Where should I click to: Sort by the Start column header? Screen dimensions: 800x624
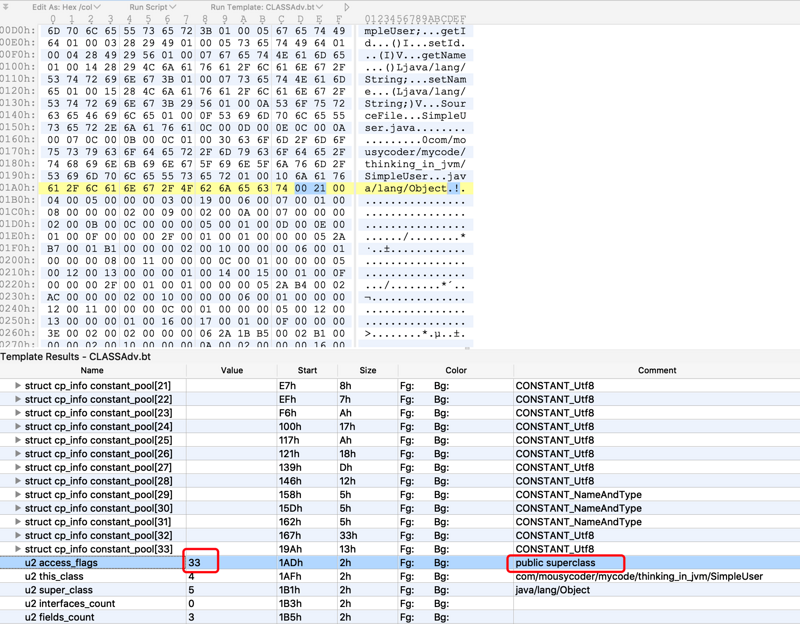tap(307, 370)
